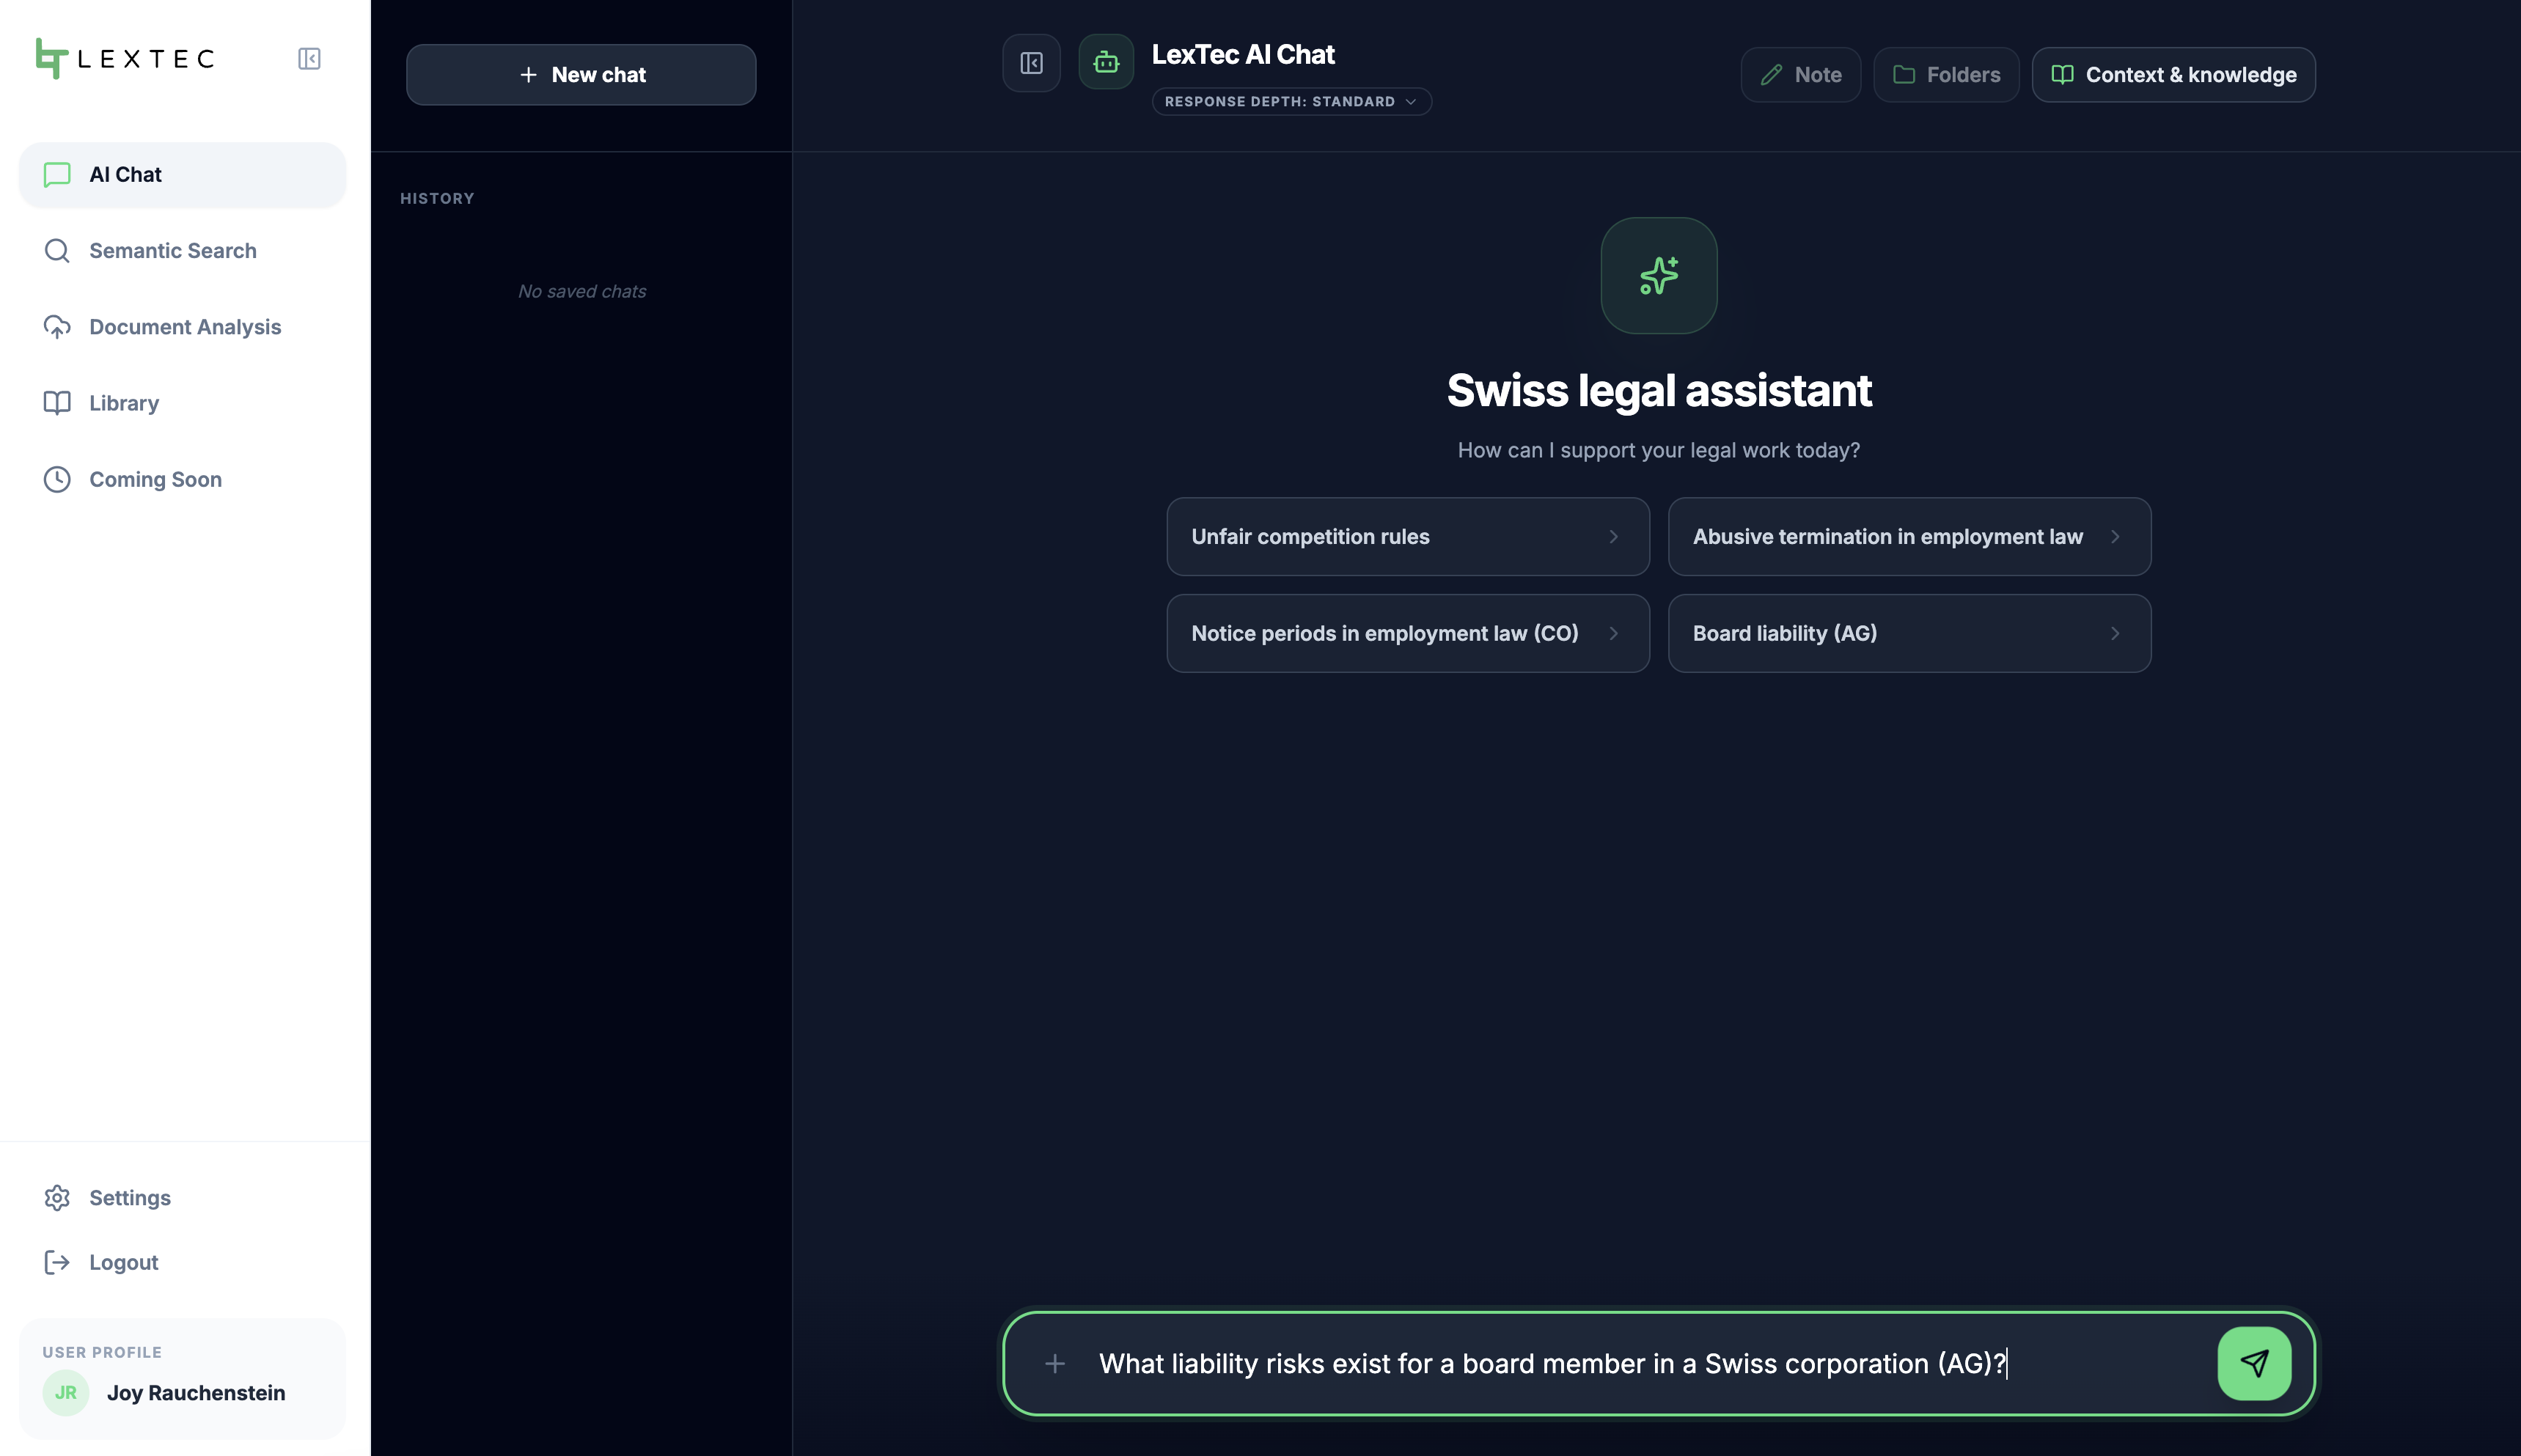
Task: Click the sparkle assistant icon tile
Action: pos(1659,276)
